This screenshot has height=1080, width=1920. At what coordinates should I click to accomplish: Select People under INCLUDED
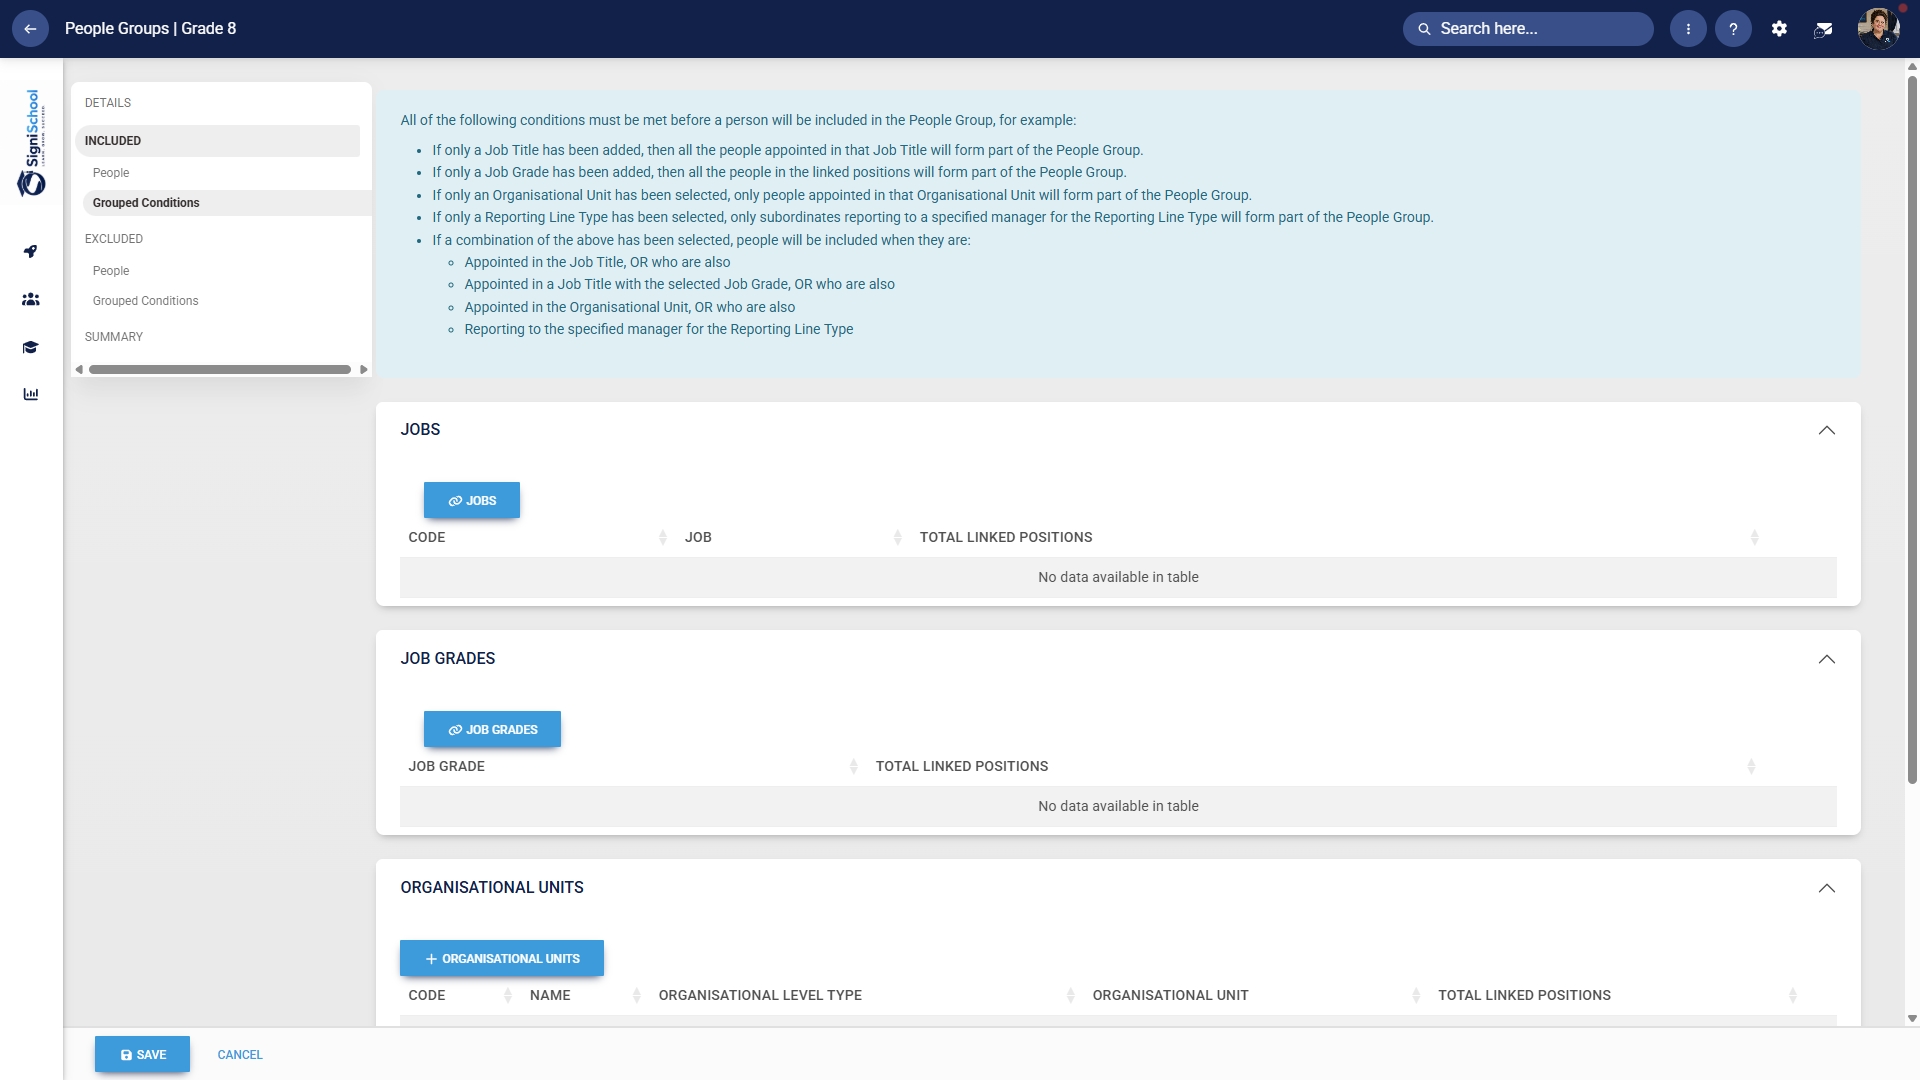coord(111,173)
